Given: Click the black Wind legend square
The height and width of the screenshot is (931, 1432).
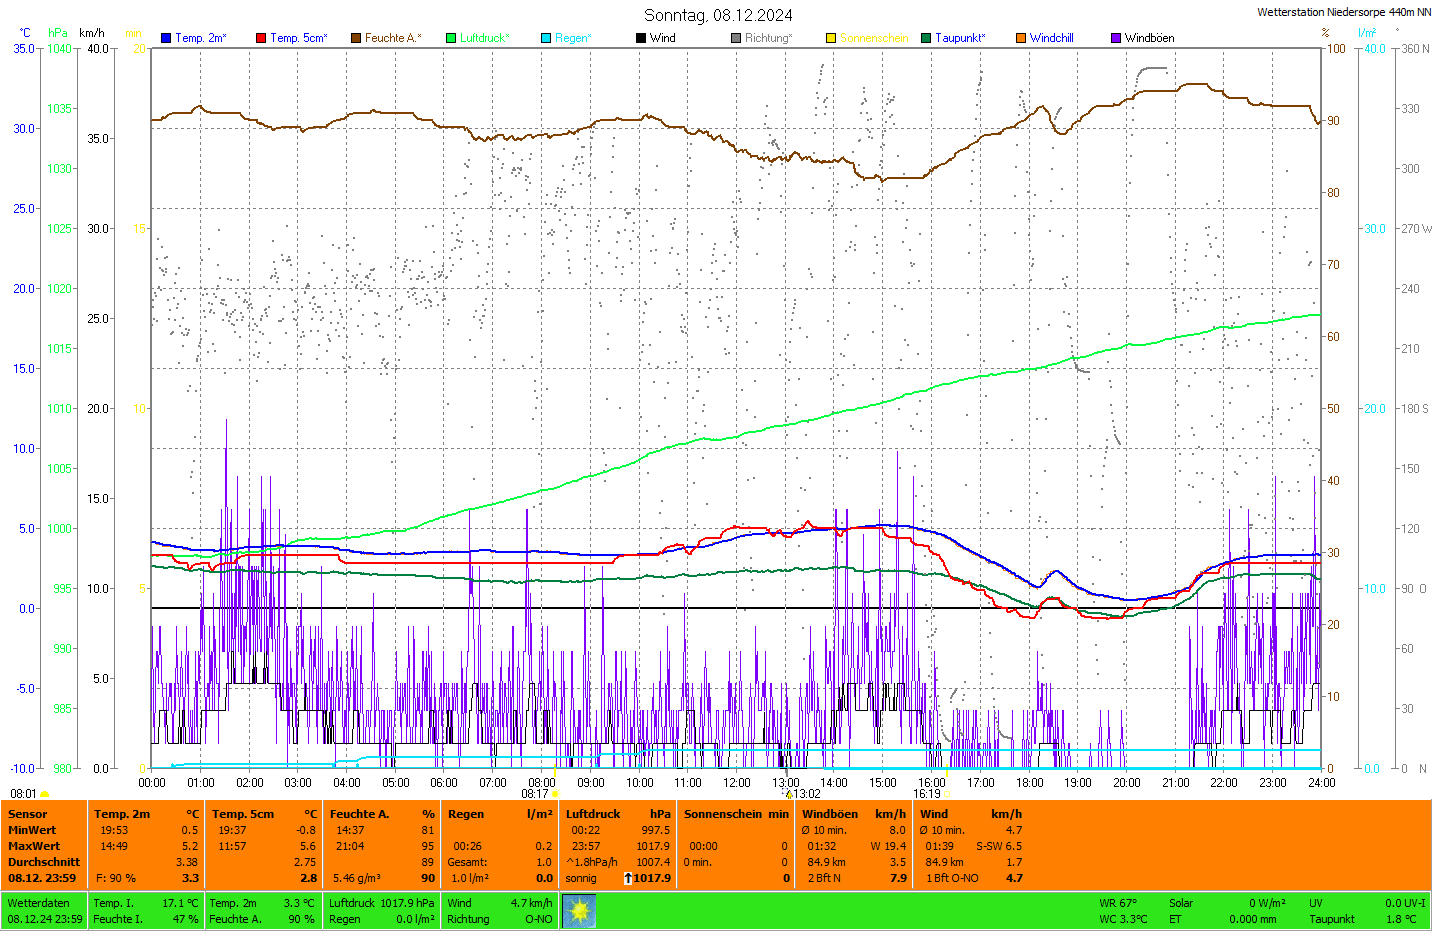Looking at the screenshot, I should (641, 38).
